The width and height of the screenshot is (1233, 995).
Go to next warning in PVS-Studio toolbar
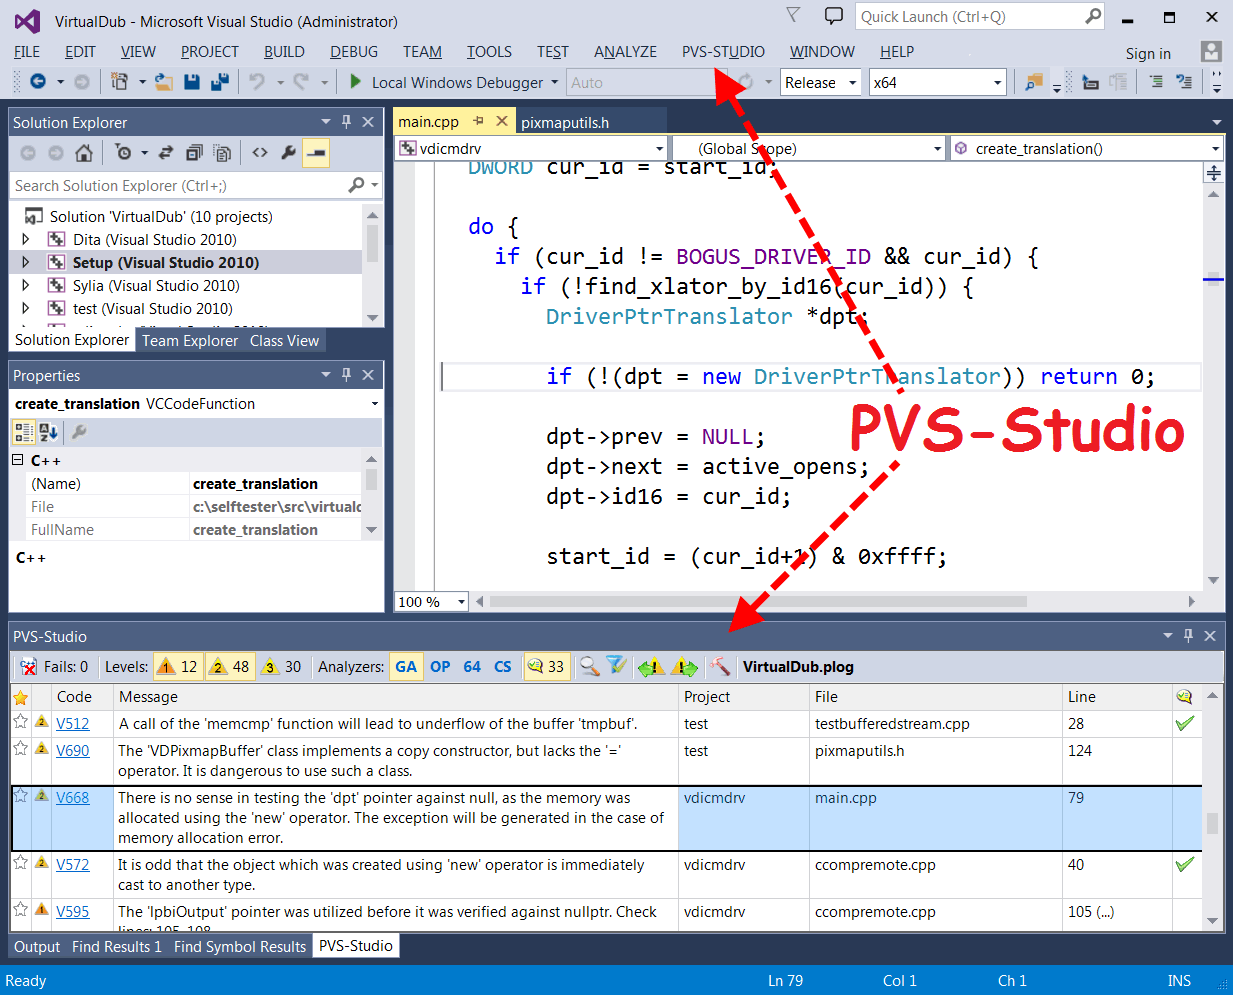click(685, 667)
